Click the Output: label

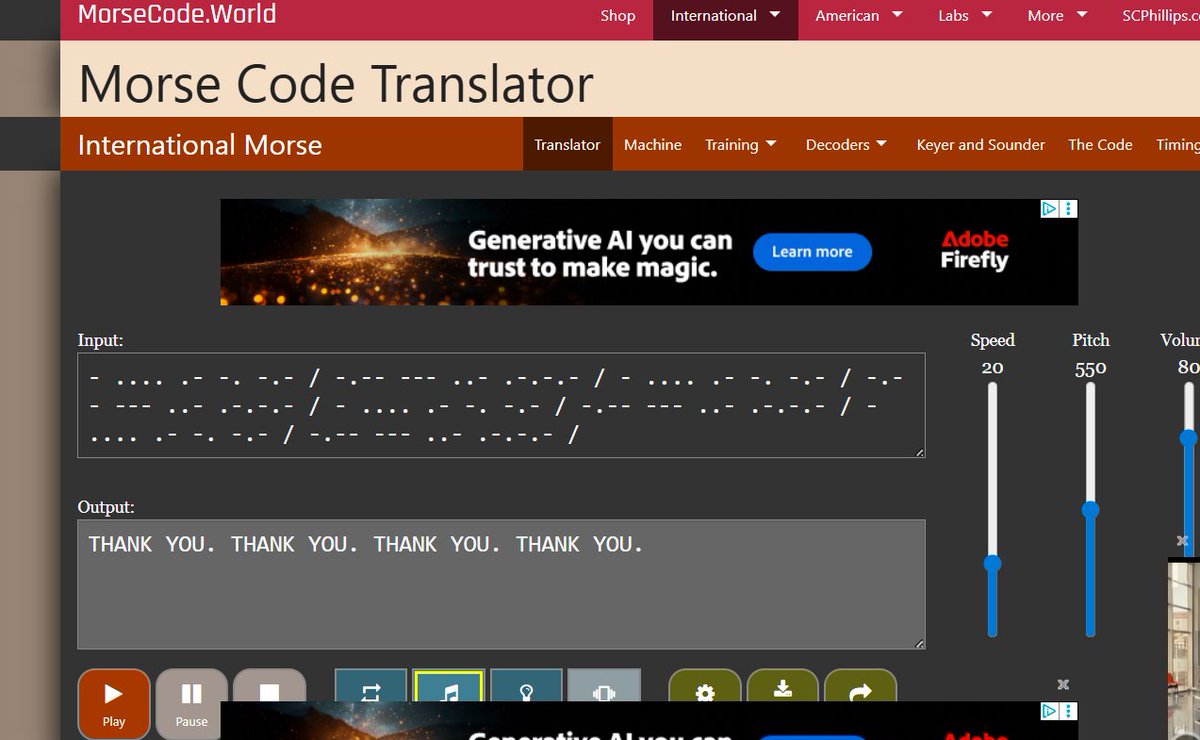pyautogui.click(x=106, y=507)
